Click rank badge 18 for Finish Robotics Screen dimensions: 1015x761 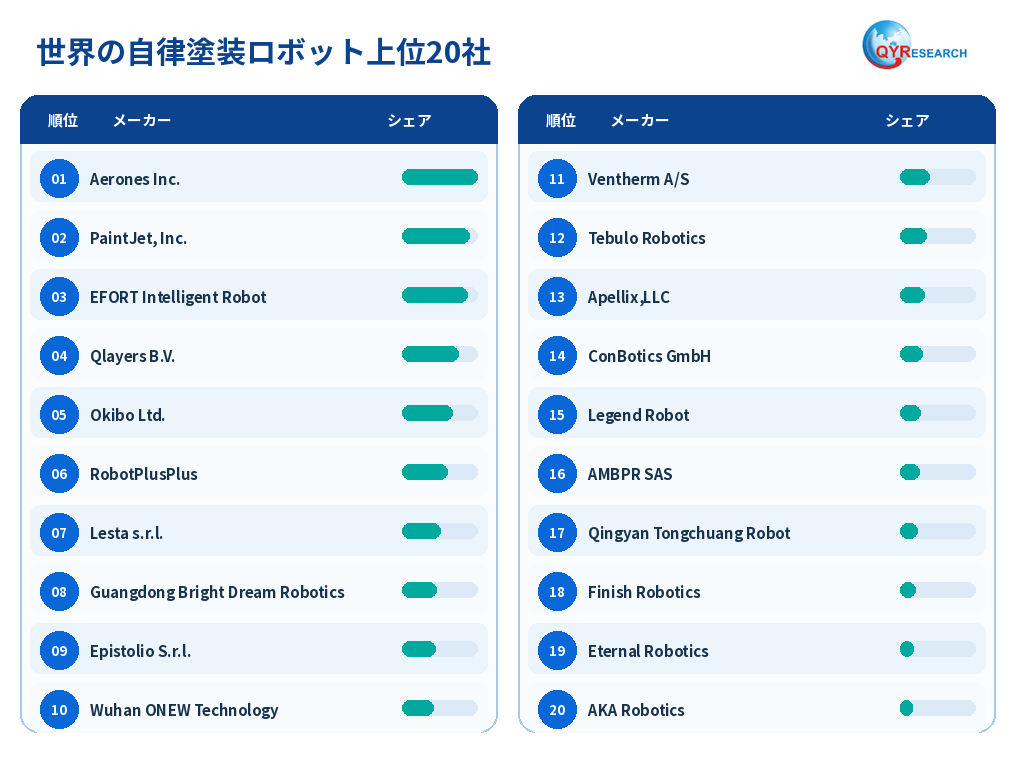(557, 591)
